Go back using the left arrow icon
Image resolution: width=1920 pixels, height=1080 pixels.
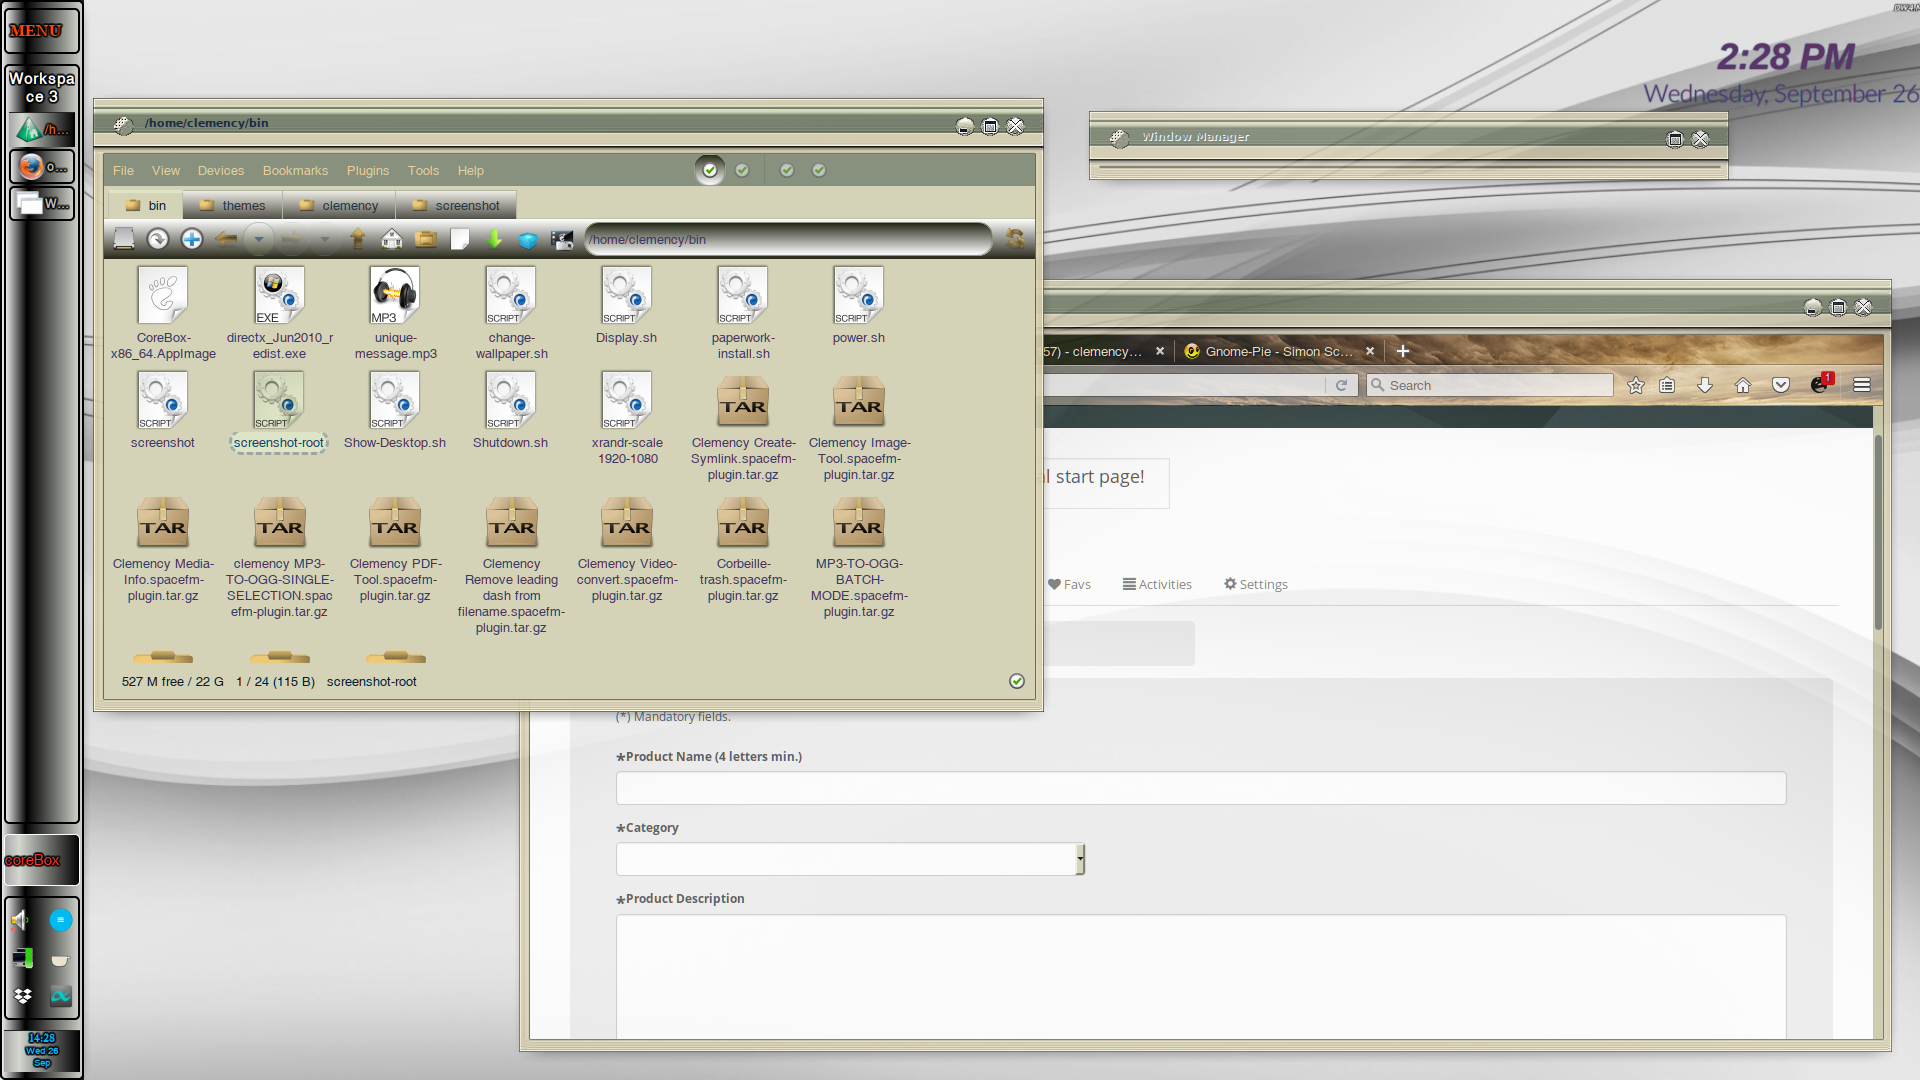point(226,239)
